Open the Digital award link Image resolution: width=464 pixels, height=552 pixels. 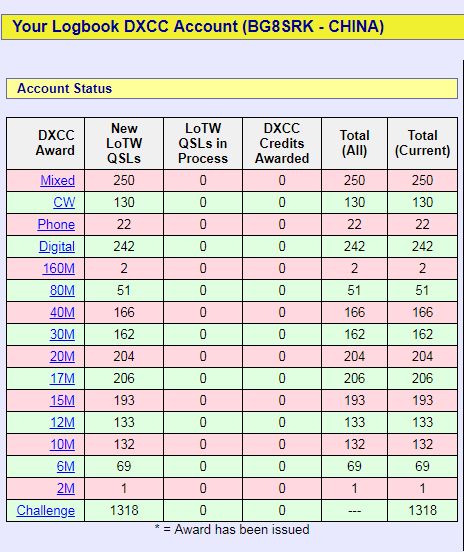[57, 246]
